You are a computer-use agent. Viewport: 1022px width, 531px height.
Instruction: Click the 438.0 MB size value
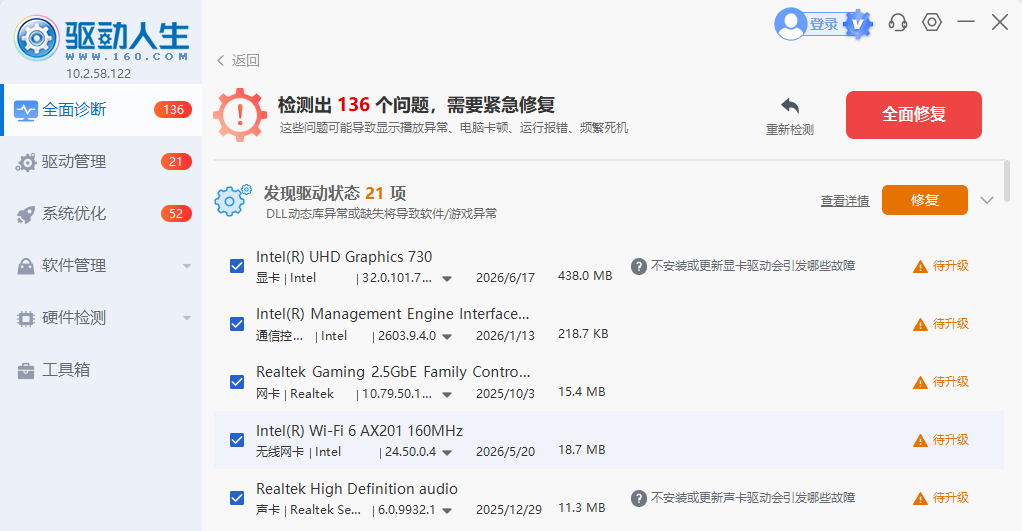point(585,276)
